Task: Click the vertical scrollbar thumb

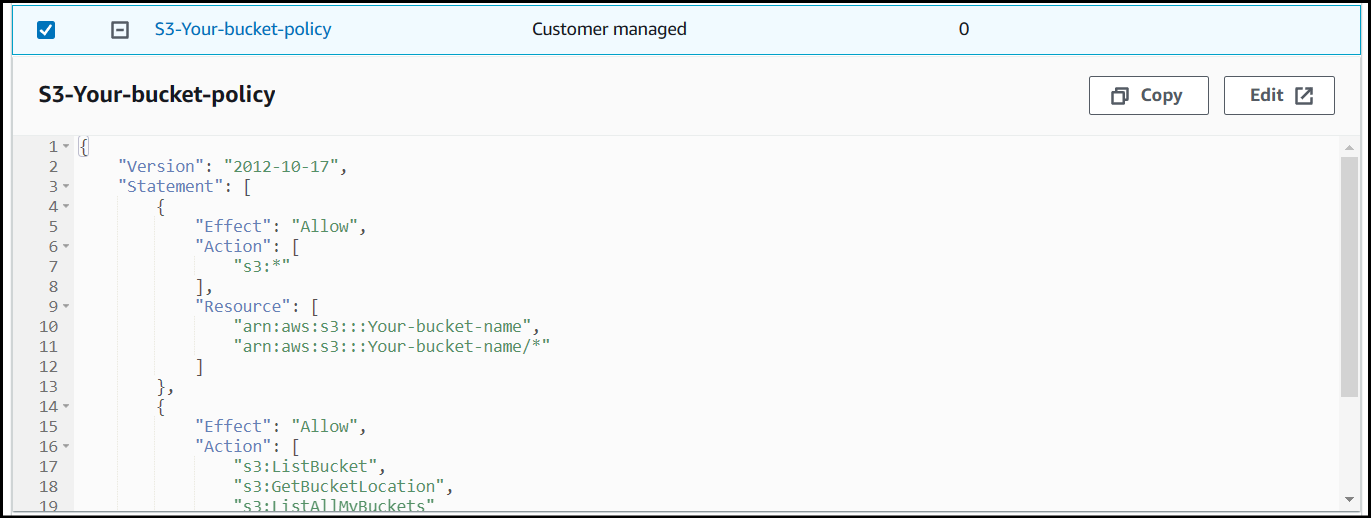Action: tap(1349, 275)
